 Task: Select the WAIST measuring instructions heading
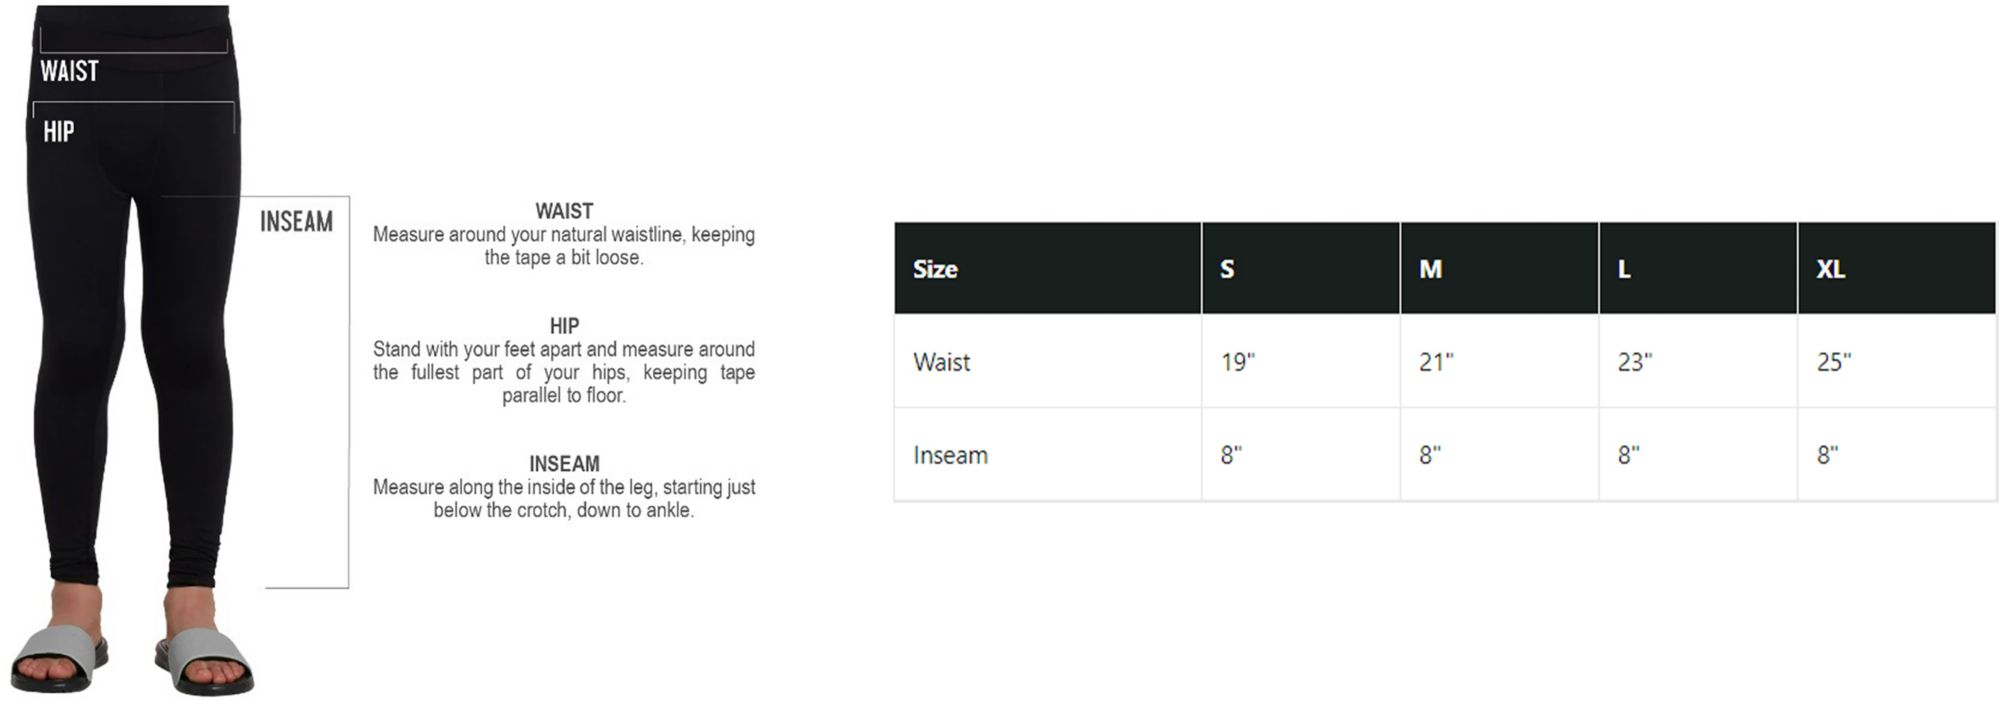pos(564,211)
